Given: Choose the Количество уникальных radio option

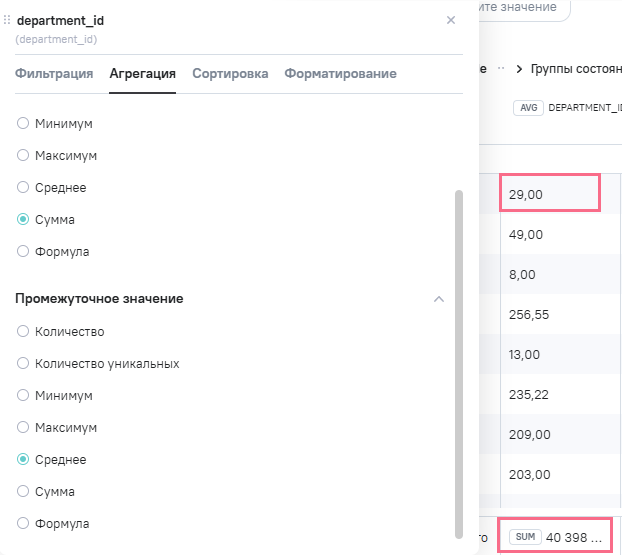Looking at the screenshot, I should [23, 364].
